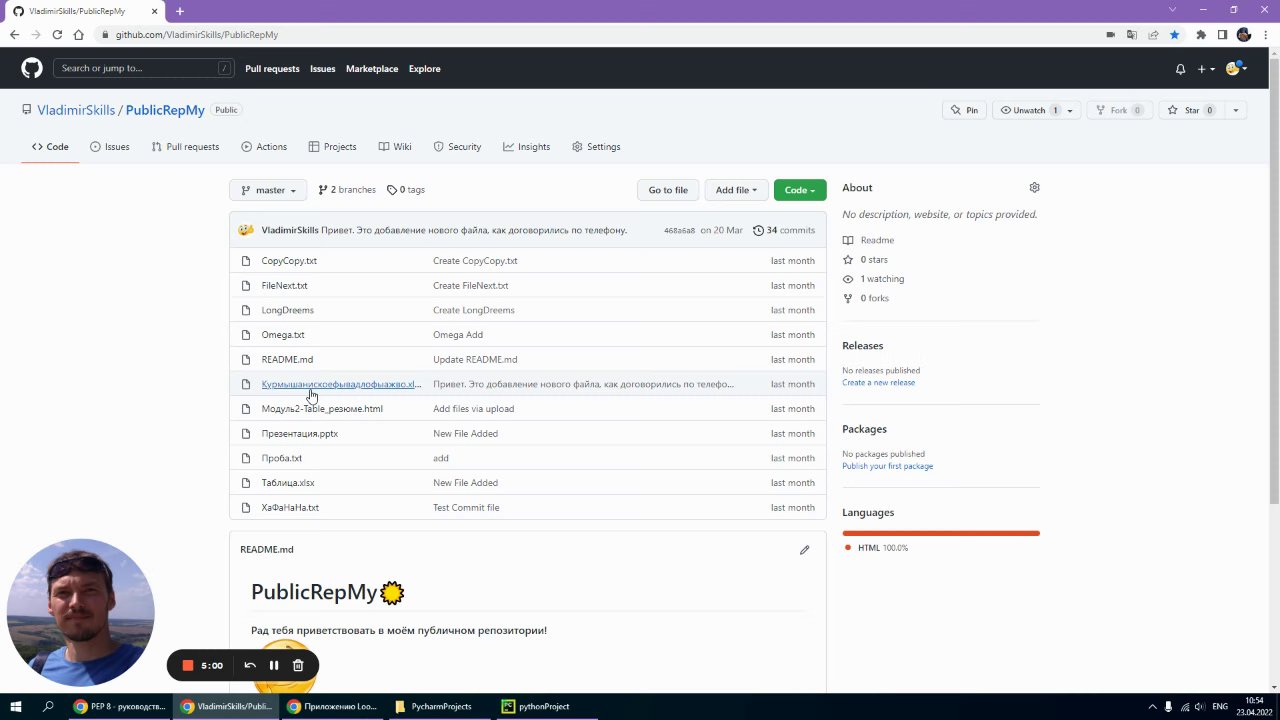The width and height of the screenshot is (1280, 720).
Task: View the 0 tags link
Action: tap(406, 190)
